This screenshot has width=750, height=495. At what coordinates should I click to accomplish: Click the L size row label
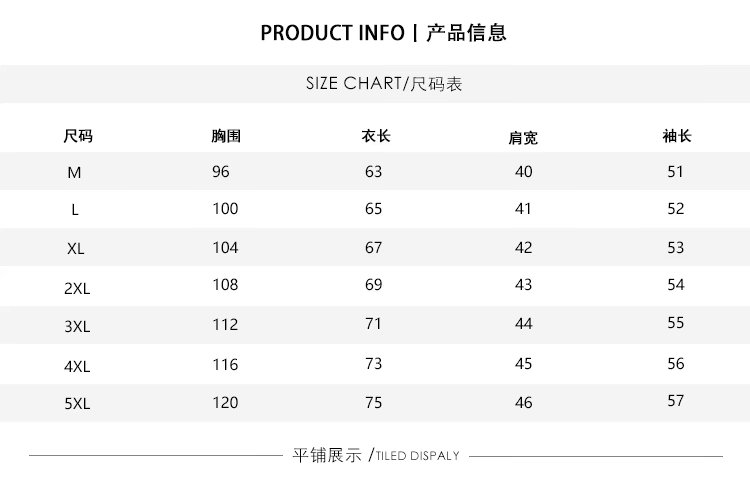pos(75,211)
